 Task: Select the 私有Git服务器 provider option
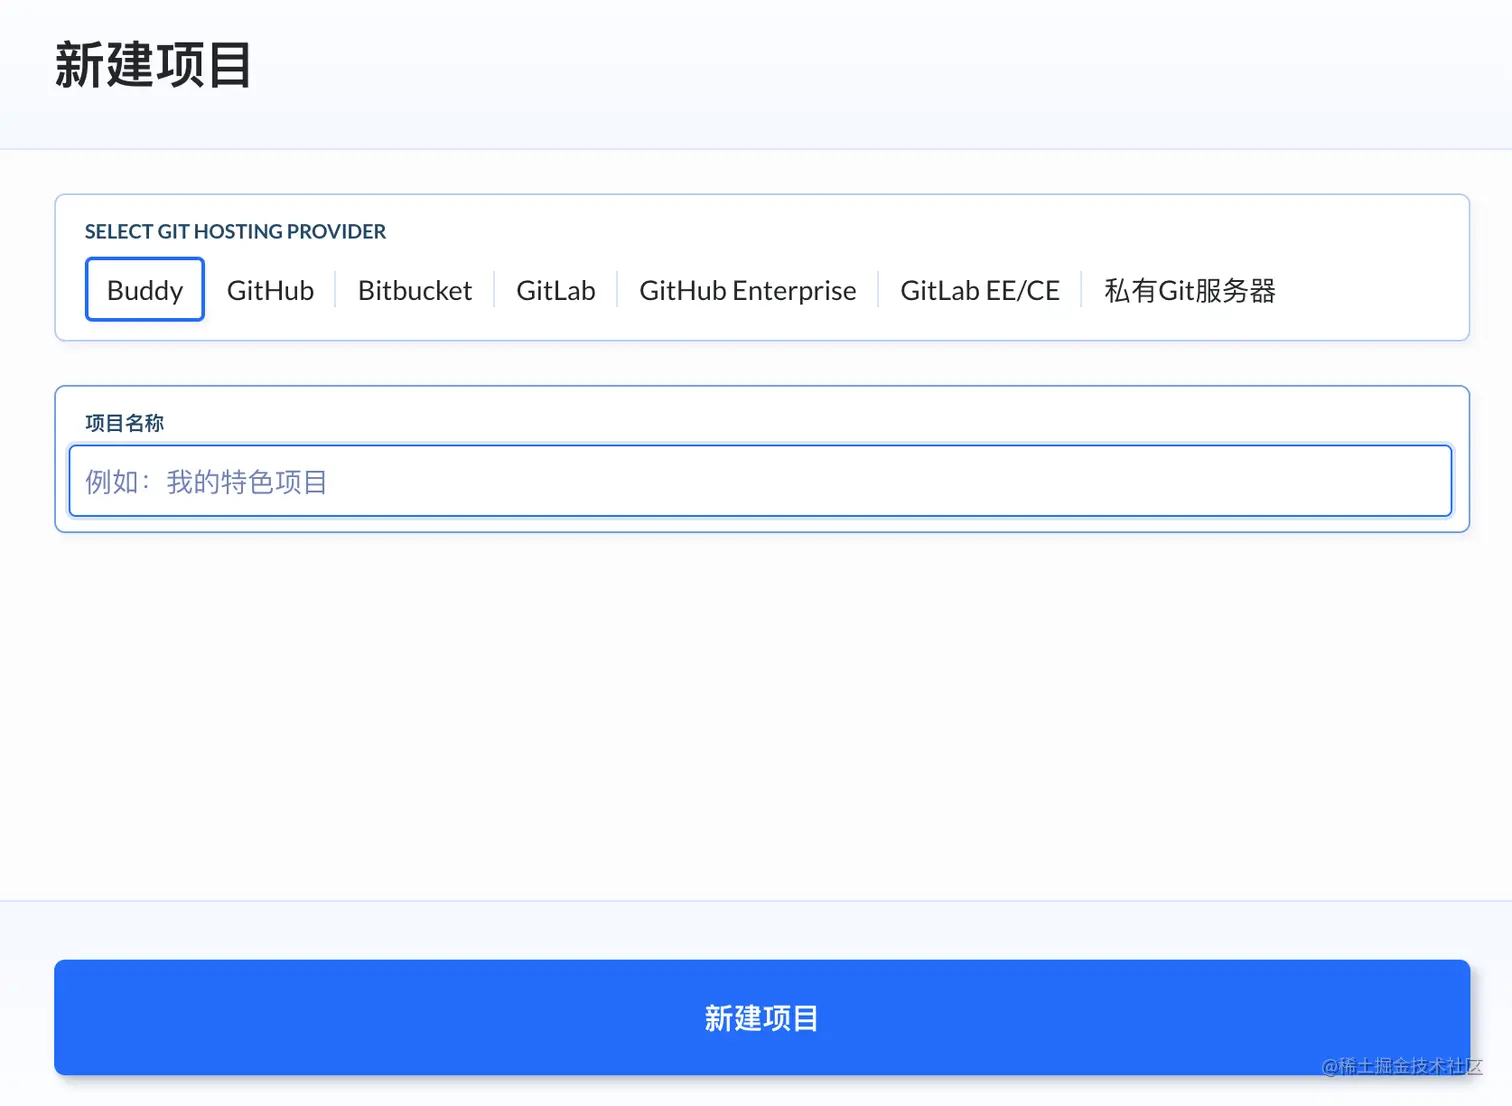(x=1190, y=290)
